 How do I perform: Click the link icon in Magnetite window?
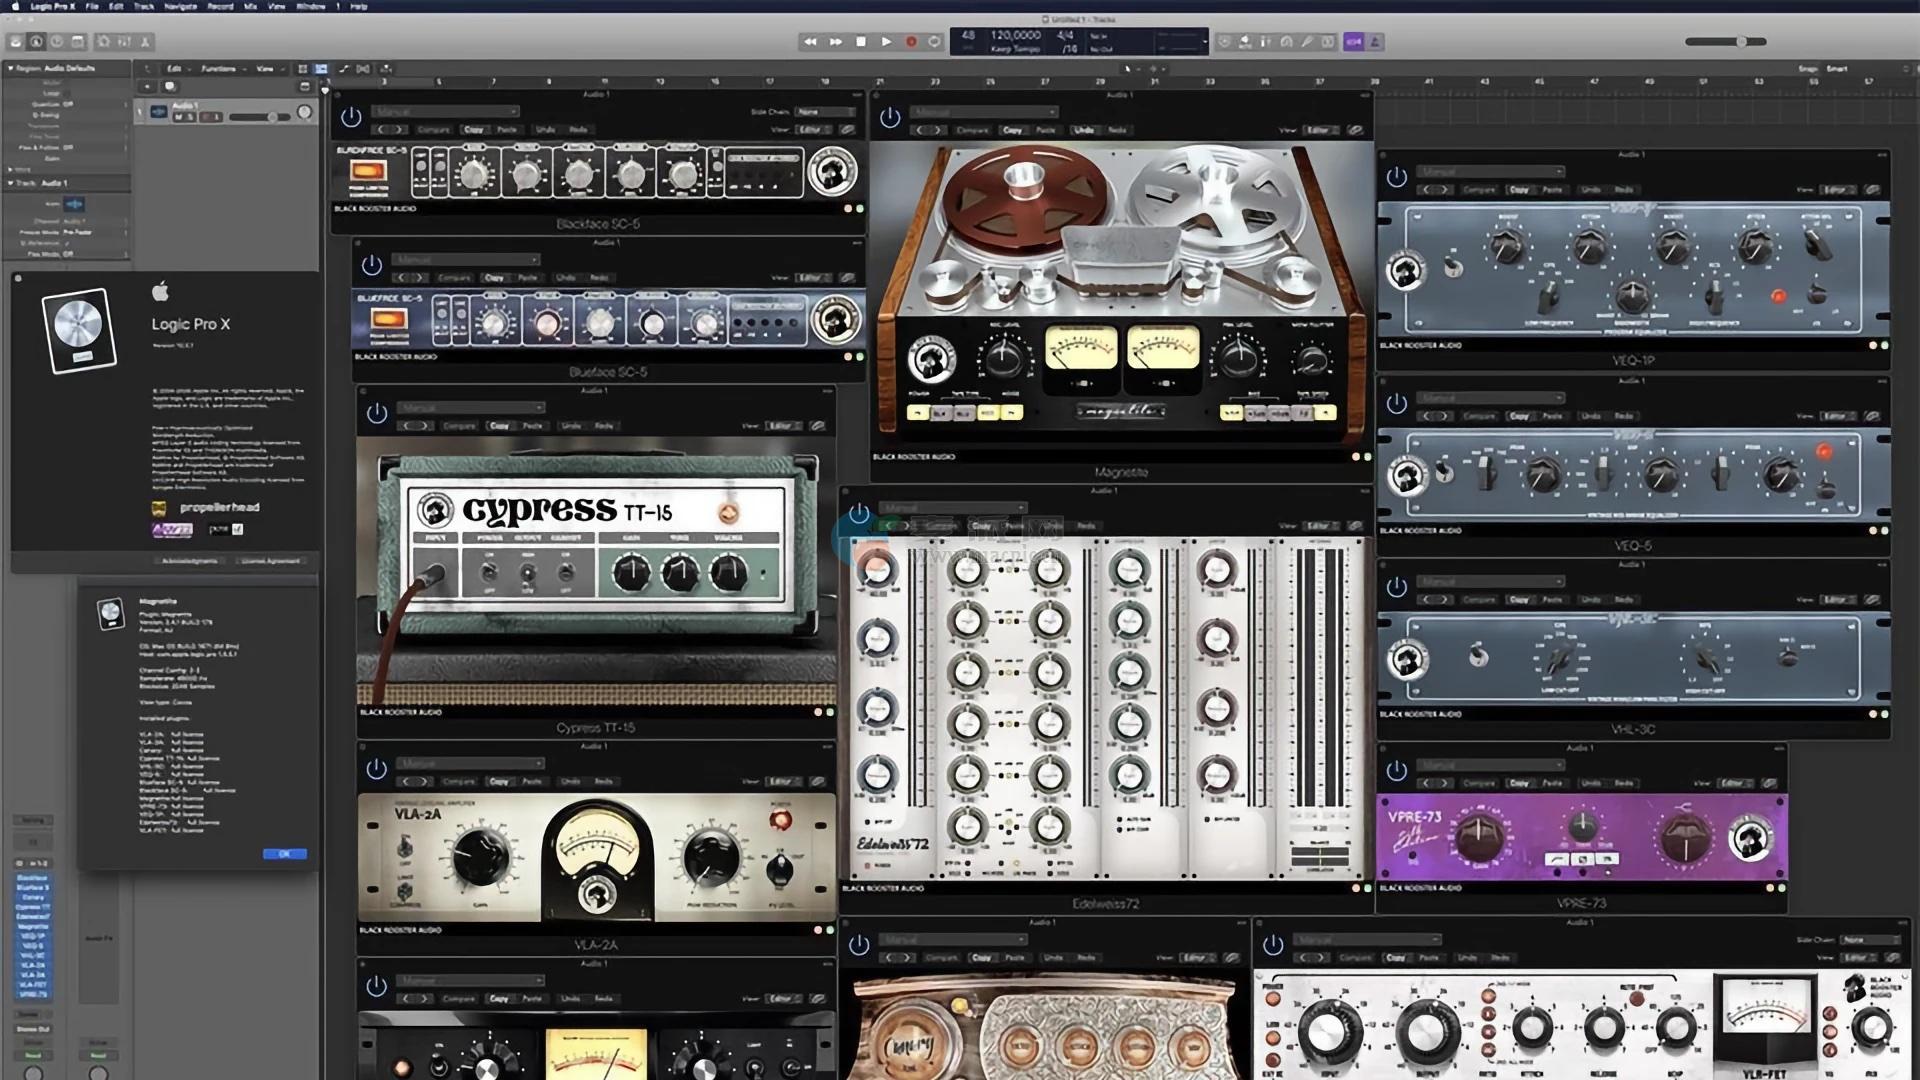(x=1355, y=130)
